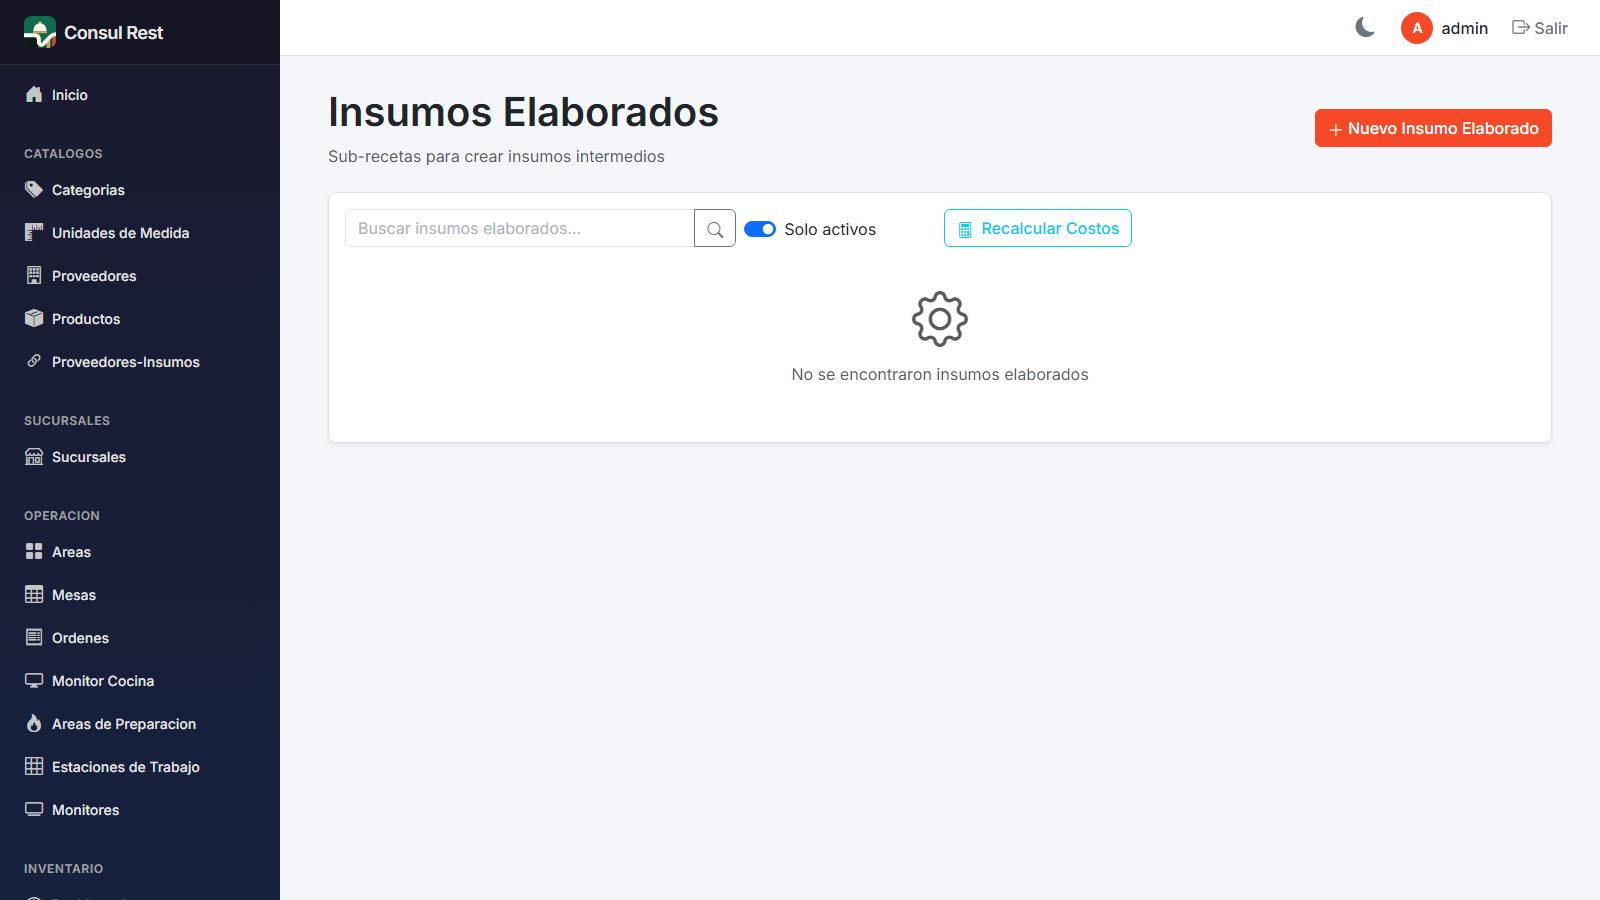Open Ordenes list
Screen dimensions: 1600x900
point(140,638)
